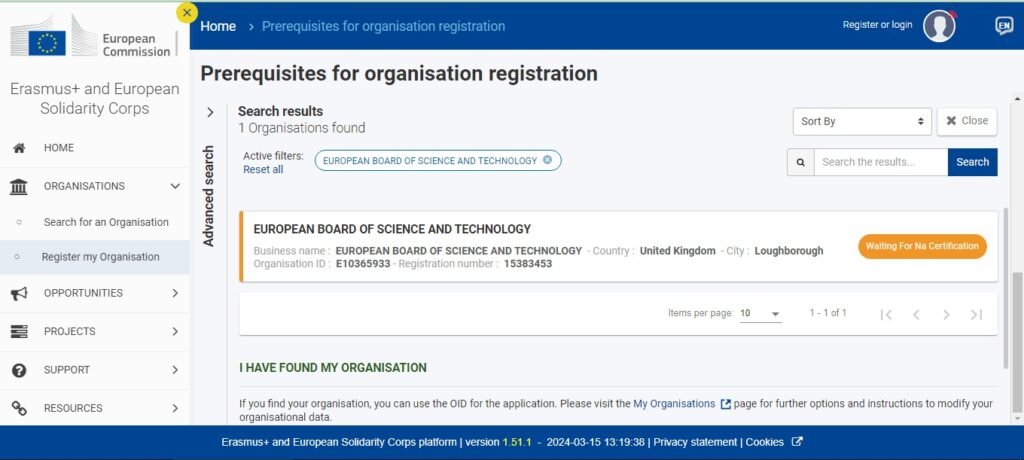Click the user profile avatar icon
This screenshot has width=1024, height=460.
click(x=939, y=26)
